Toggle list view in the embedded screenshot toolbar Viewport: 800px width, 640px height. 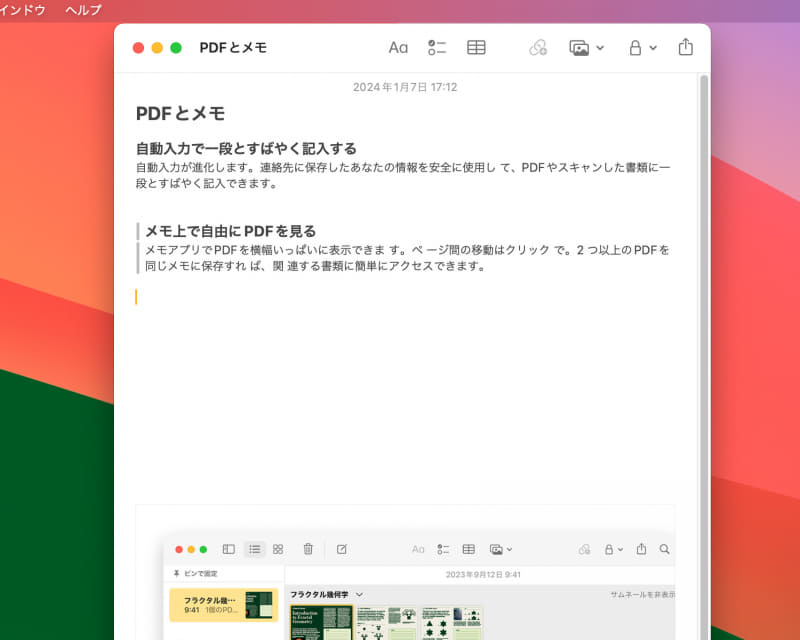[x=254, y=549]
